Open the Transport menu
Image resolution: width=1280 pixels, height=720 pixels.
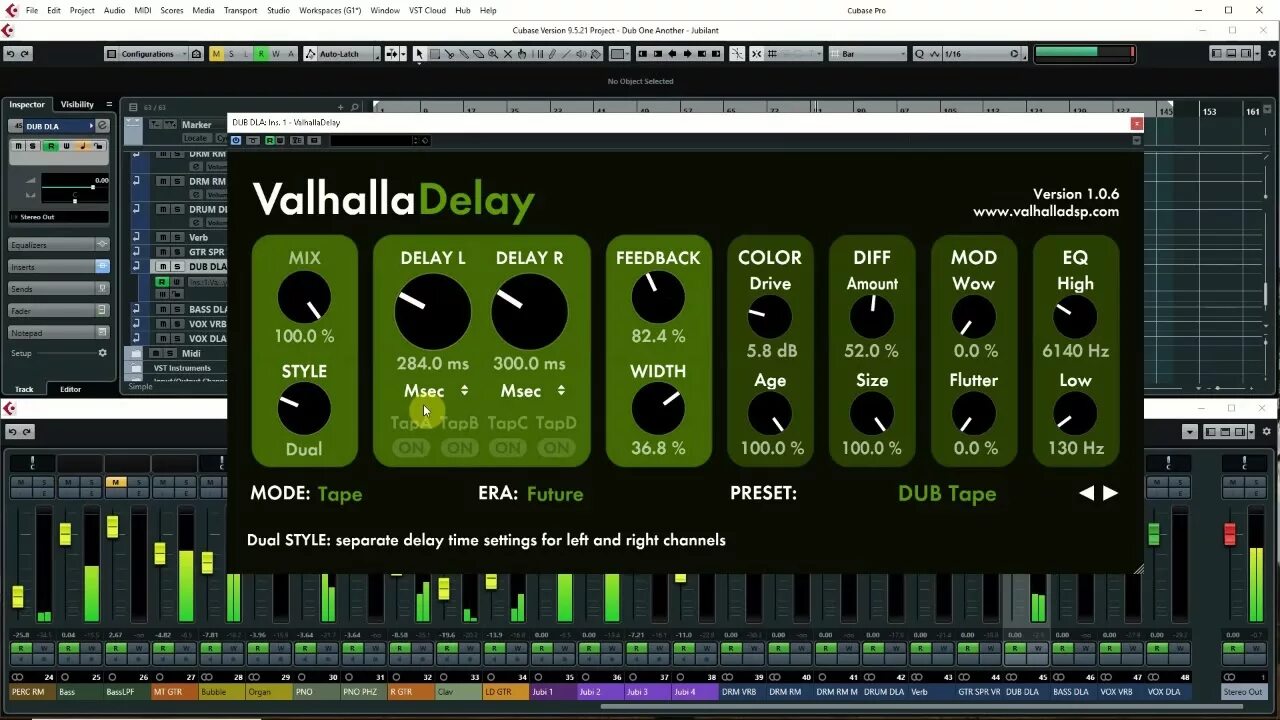click(x=240, y=10)
